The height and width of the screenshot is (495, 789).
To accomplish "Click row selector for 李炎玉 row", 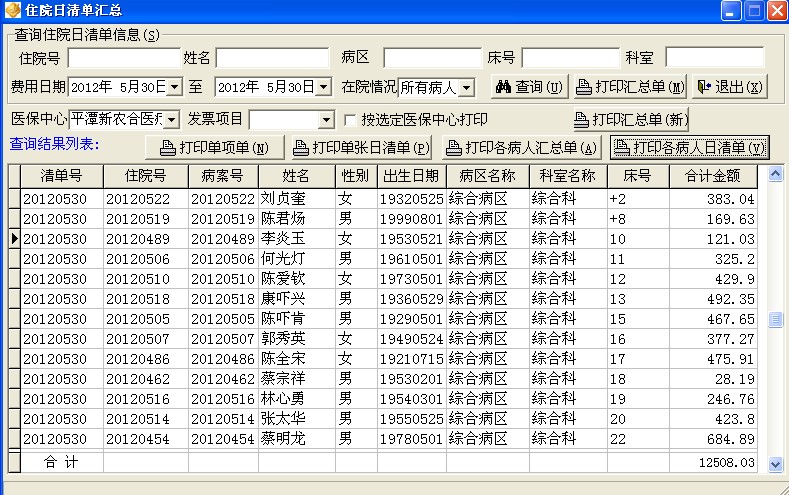I will [x=15, y=239].
